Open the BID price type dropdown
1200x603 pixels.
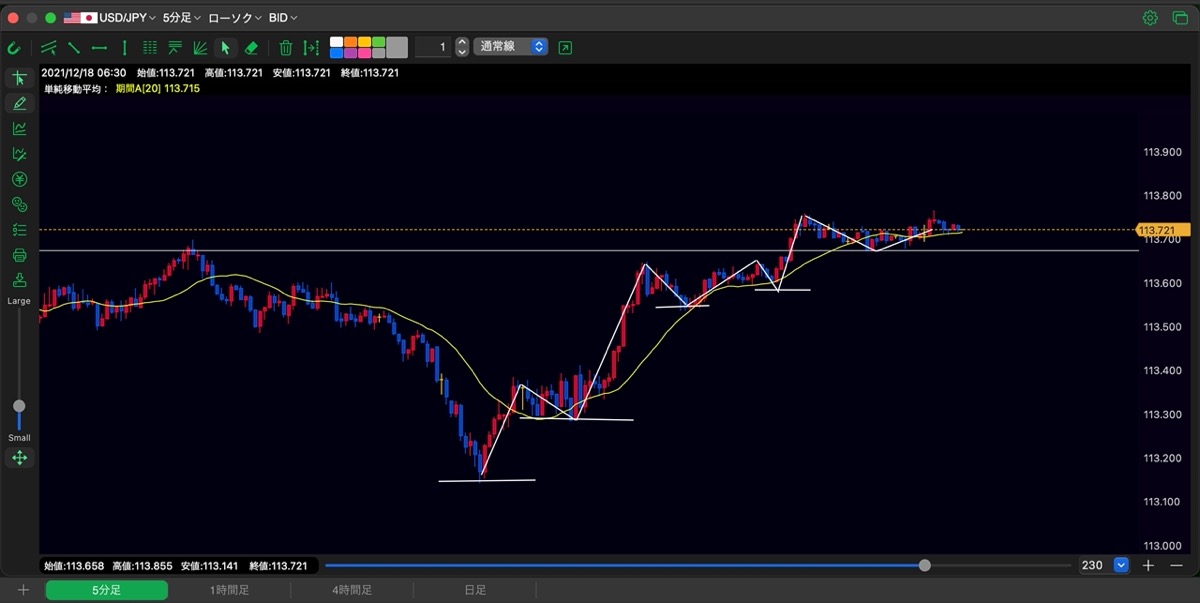pos(283,18)
